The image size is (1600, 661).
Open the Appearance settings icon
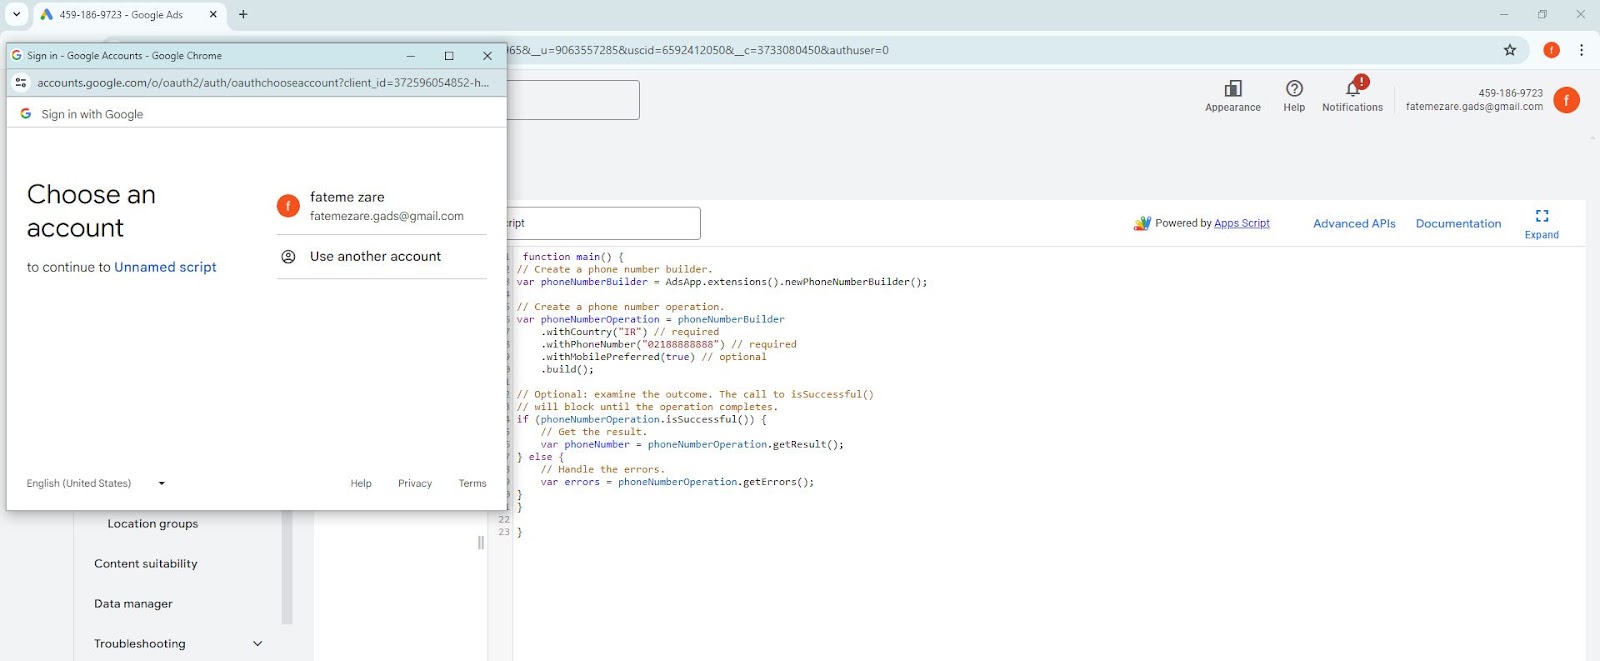(1232, 89)
